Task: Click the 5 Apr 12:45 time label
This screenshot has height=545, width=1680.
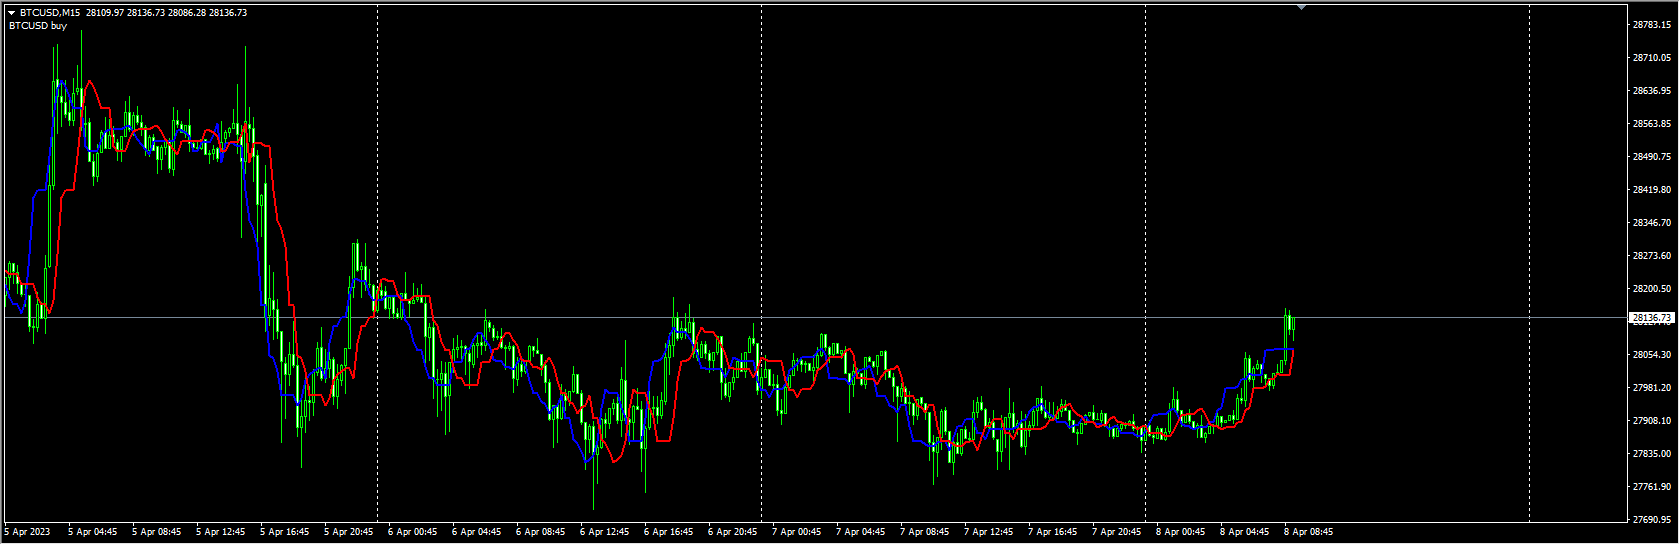Action: pos(220,532)
